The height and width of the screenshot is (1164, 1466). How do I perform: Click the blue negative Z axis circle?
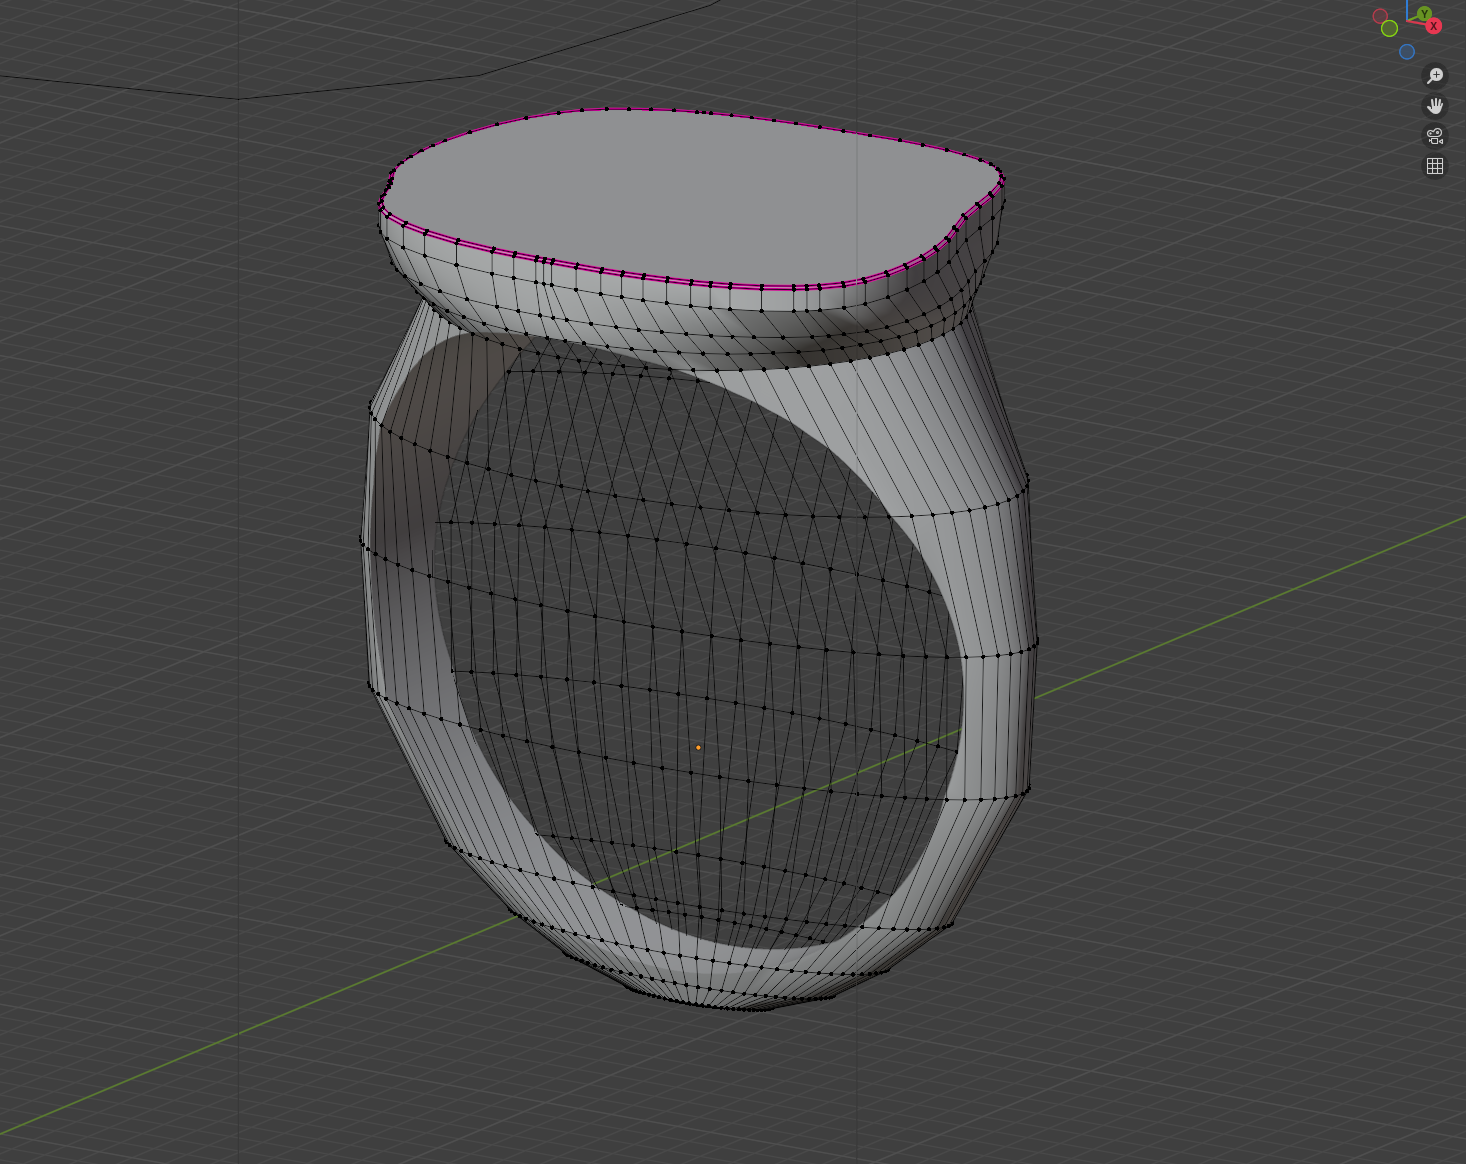(x=1407, y=51)
